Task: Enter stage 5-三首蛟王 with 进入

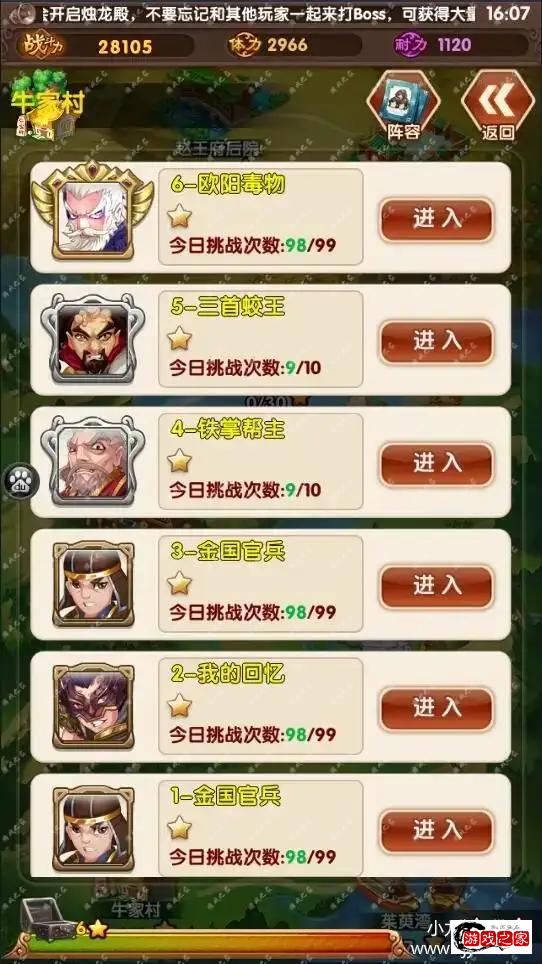Action: tap(436, 341)
